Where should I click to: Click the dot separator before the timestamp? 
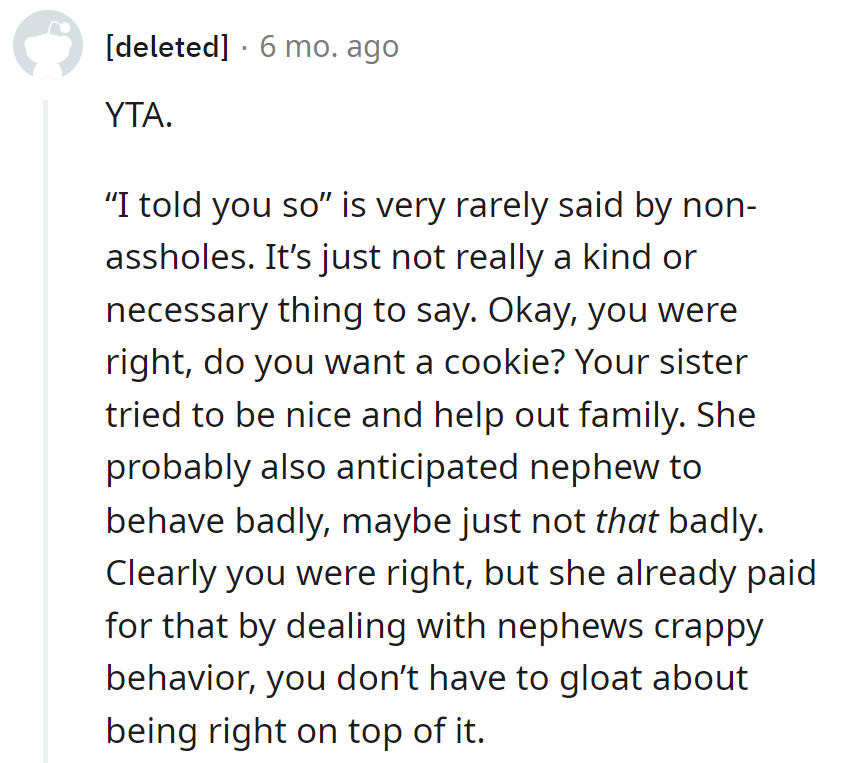click(245, 47)
